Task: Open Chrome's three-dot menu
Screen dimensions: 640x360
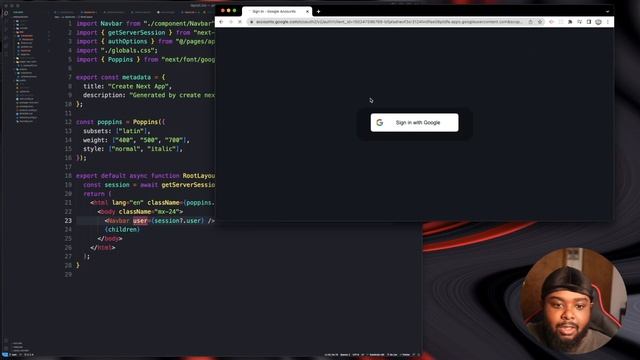Action: 607,22
